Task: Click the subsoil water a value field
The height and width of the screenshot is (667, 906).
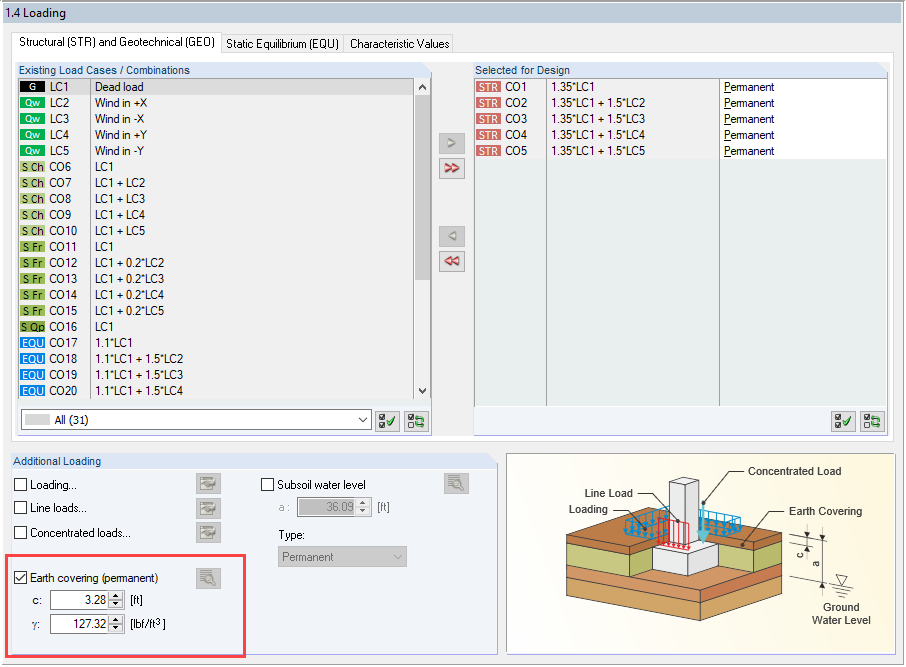Action: click(x=326, y=507)
